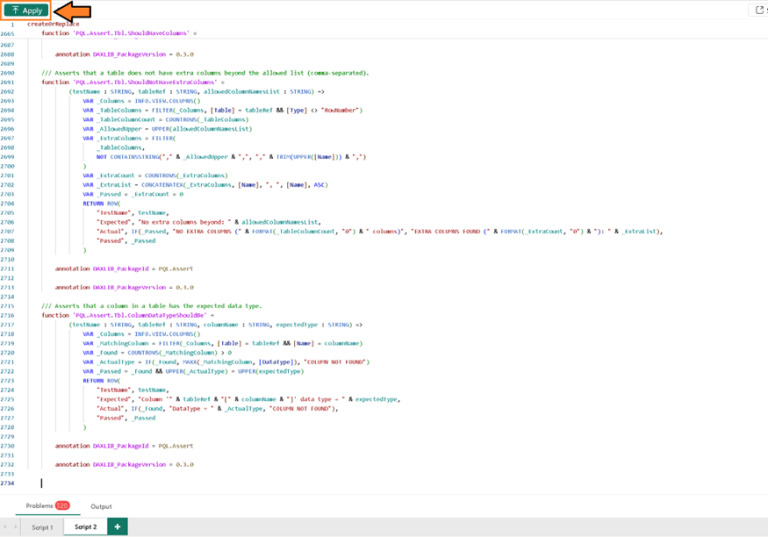Image resolution: width=768 pixels, height=537 pixels.
Task: Click the next script tabs arrow
Action: click(x=15, y=527)
